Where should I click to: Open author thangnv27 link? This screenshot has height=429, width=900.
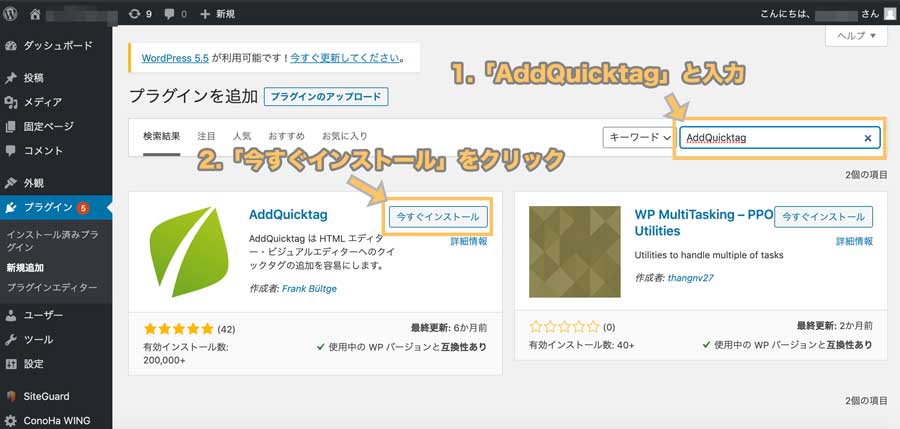[x=690, y=278]
